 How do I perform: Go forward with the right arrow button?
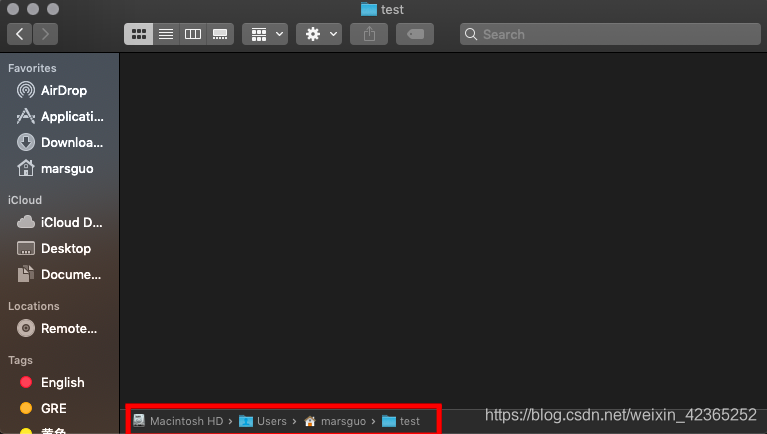45,34
